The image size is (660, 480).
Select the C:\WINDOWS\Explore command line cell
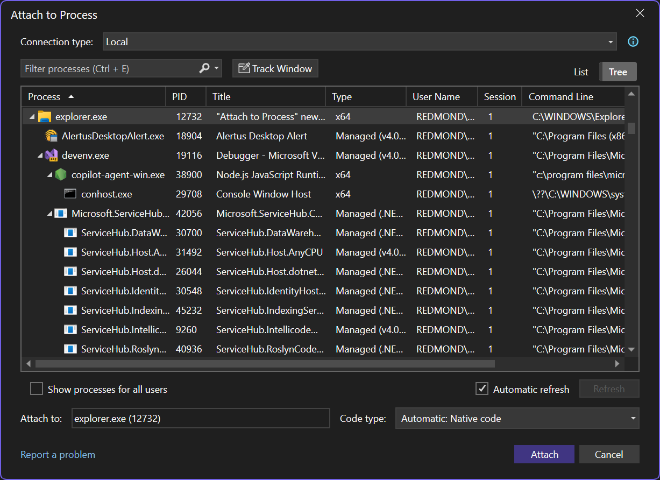point(578,117)
